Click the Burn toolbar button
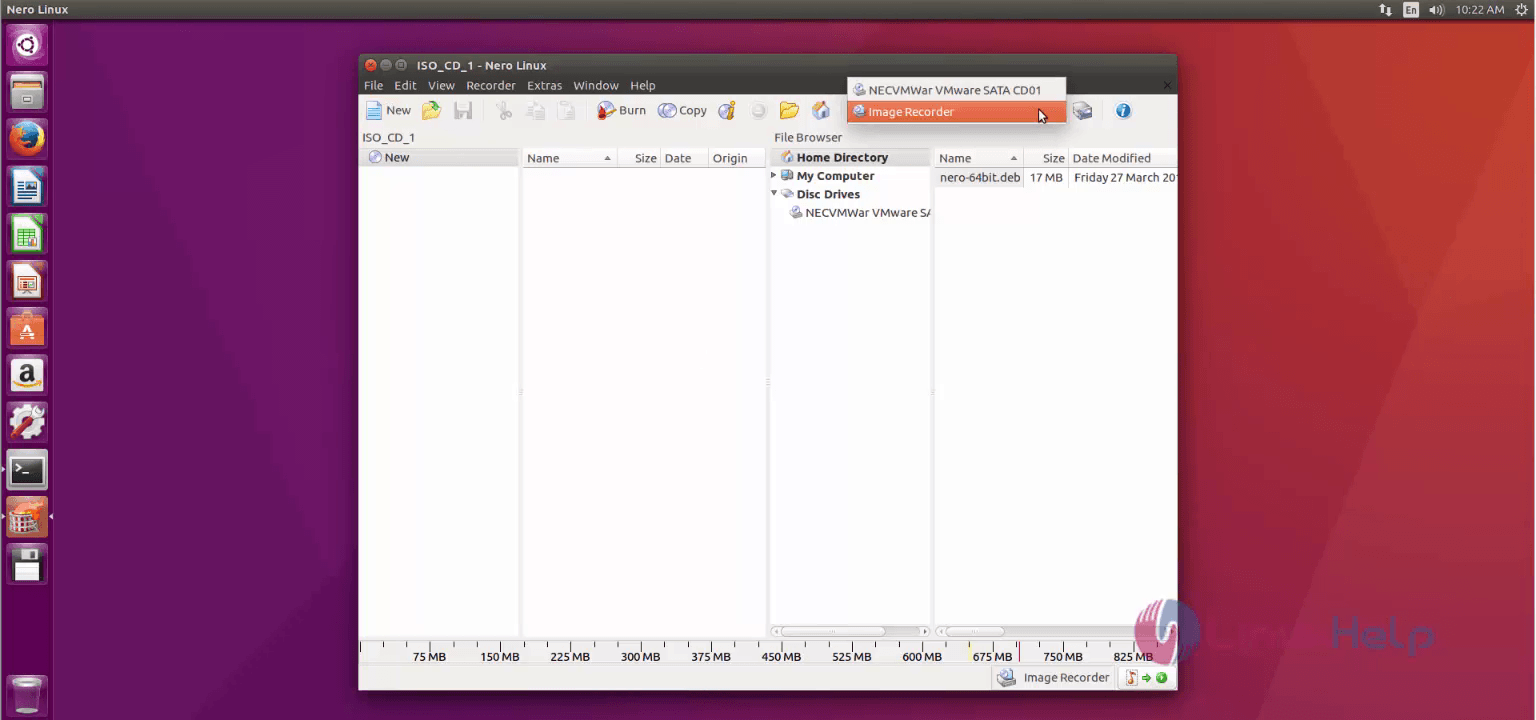The width and height of the screenshot is (1536, 720). point(621,111)
